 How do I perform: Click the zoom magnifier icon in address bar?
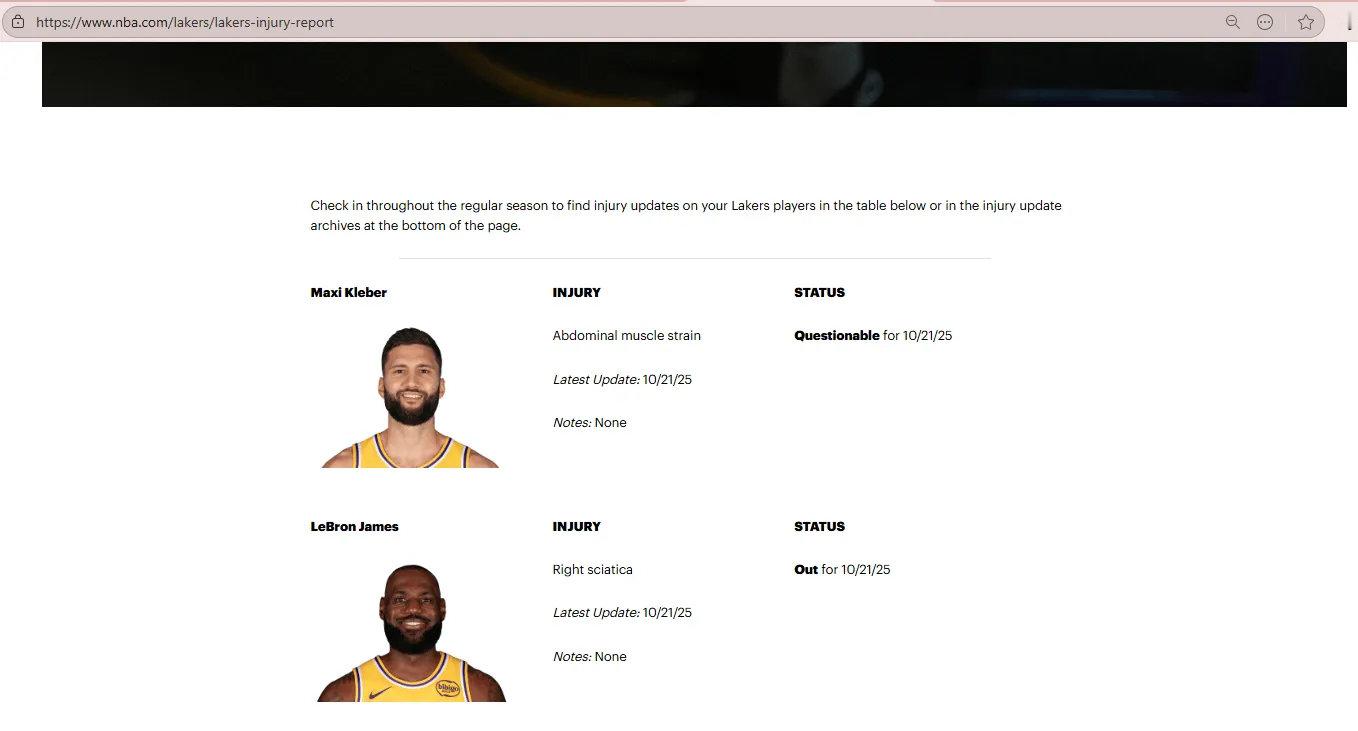click(1233, 22)
